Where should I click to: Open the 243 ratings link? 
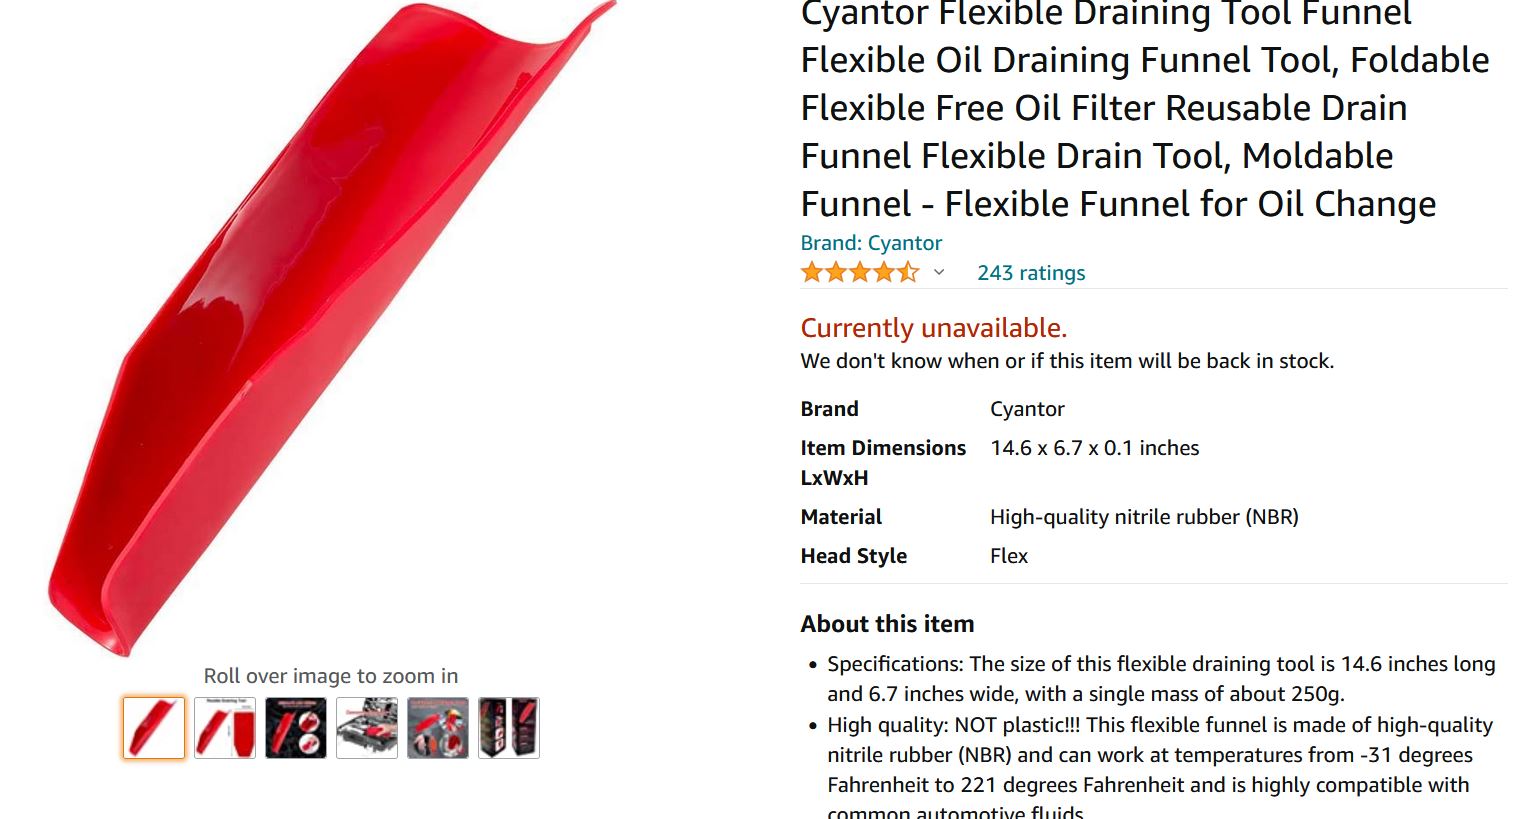(x=1031, y=273)
